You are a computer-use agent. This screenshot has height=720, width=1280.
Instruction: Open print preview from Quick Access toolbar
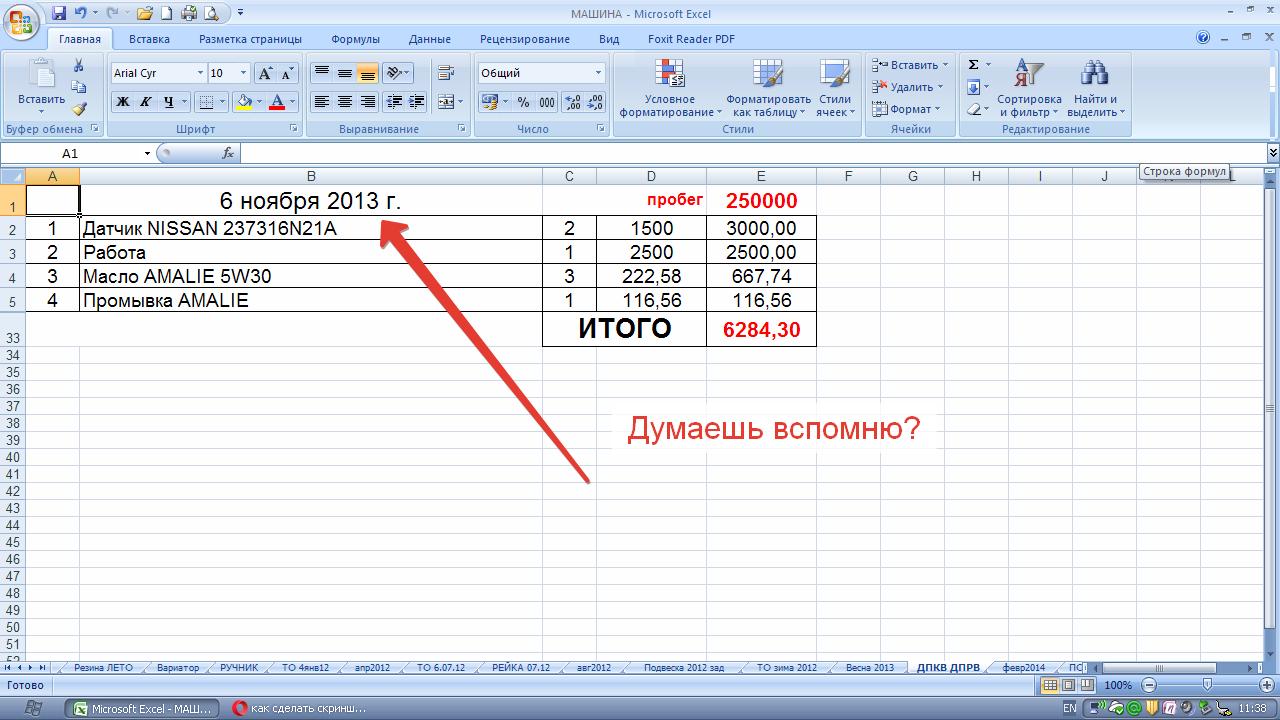click(211, 13)
